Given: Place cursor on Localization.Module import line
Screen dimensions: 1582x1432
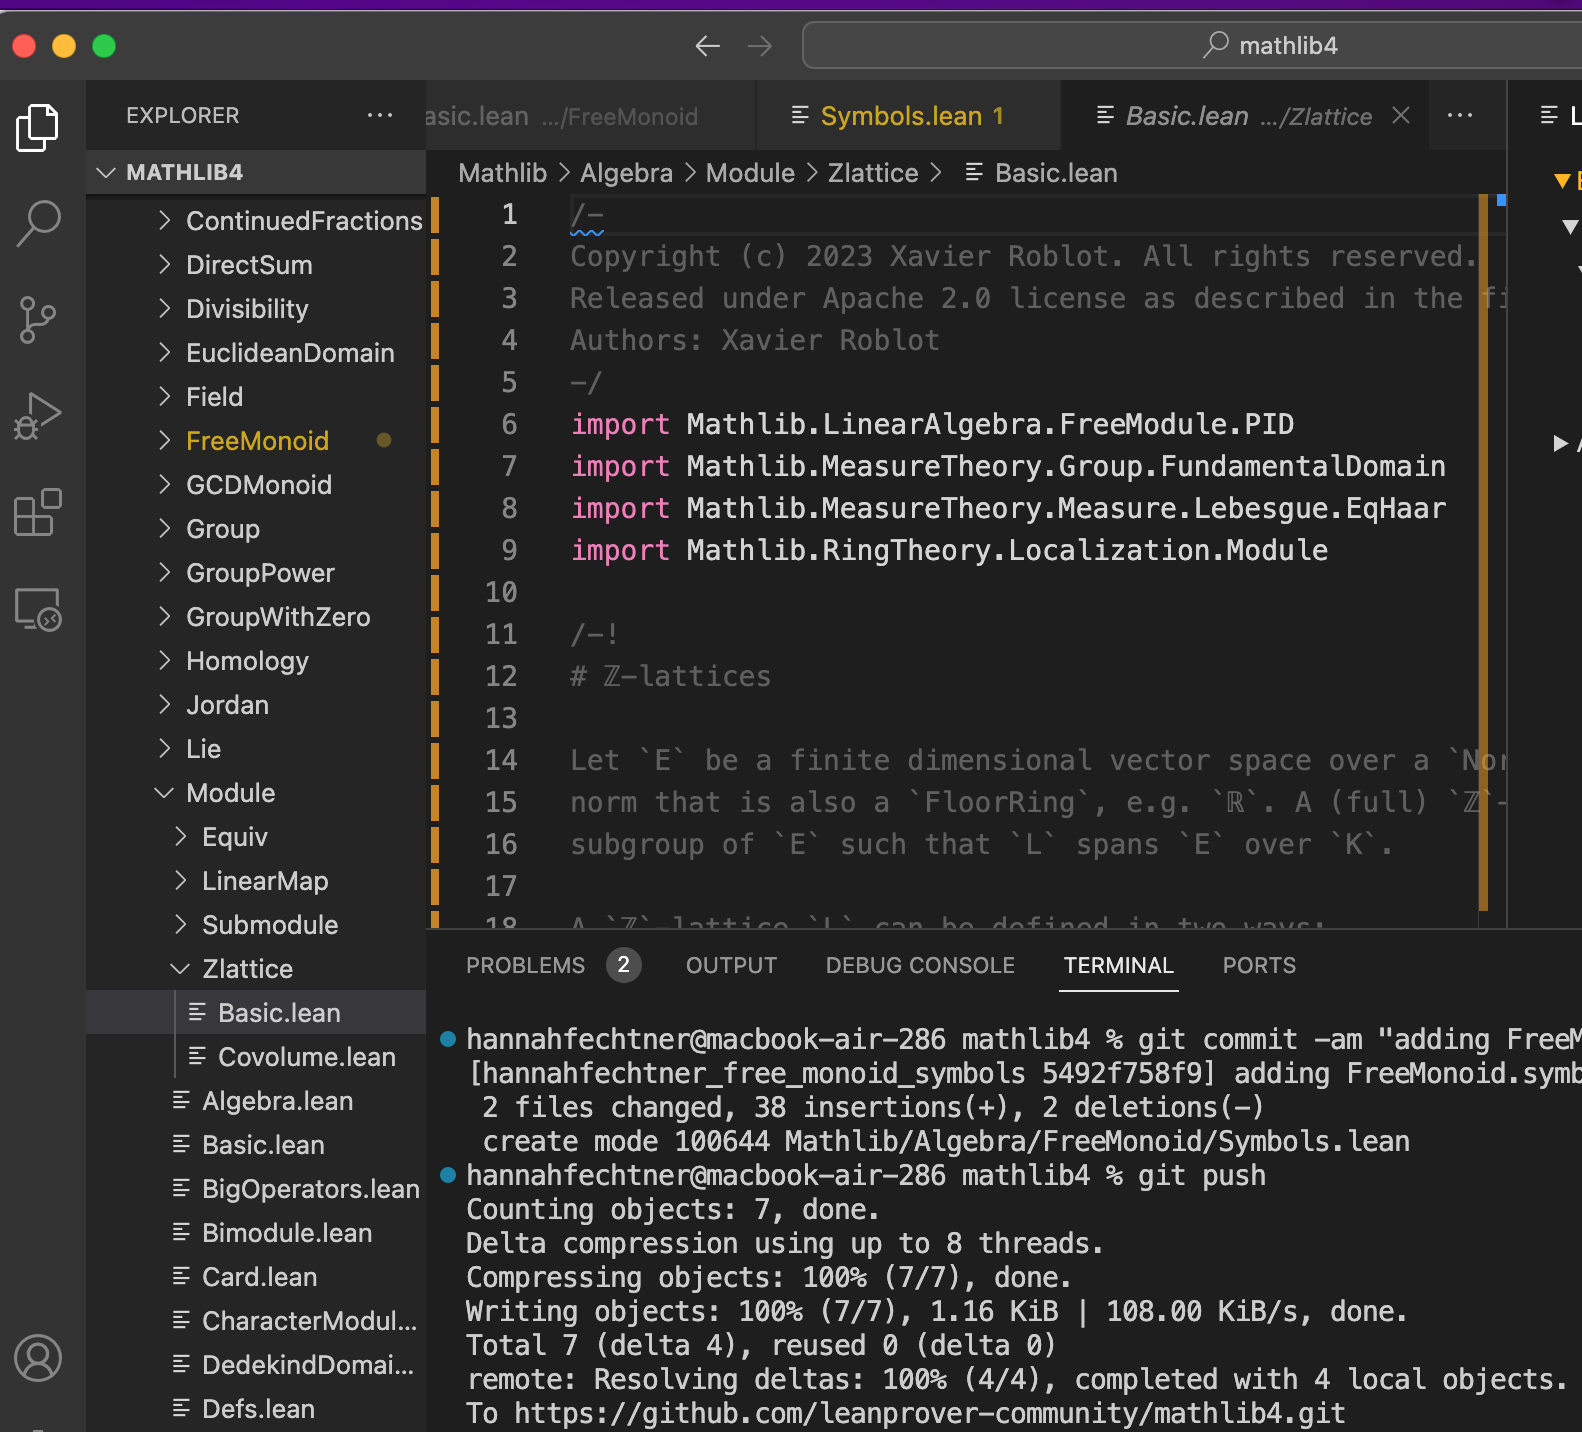Looking at the screenshot, I should pyautogui.click(x=949, y=550).
